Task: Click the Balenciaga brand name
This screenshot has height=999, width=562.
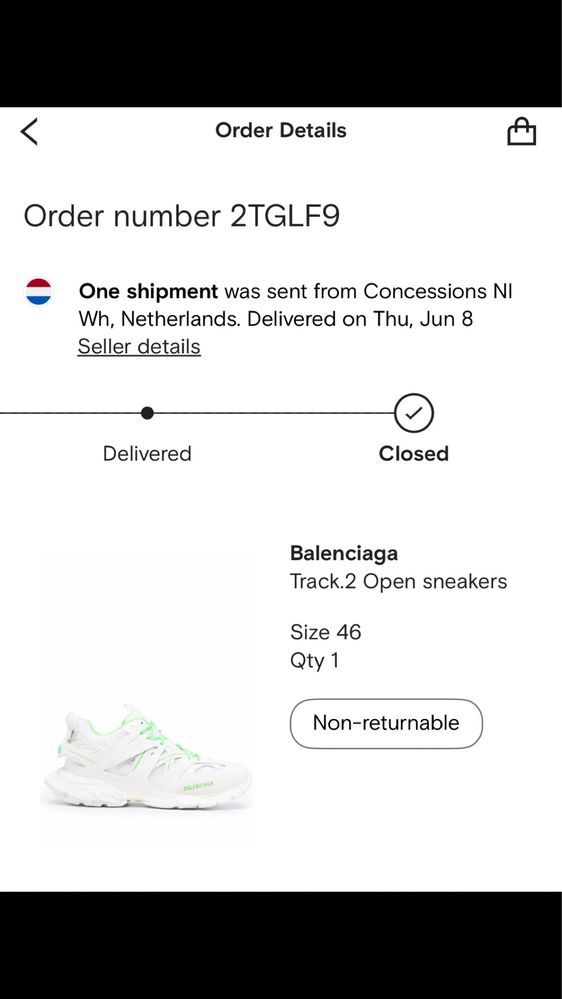Action: 344,553
